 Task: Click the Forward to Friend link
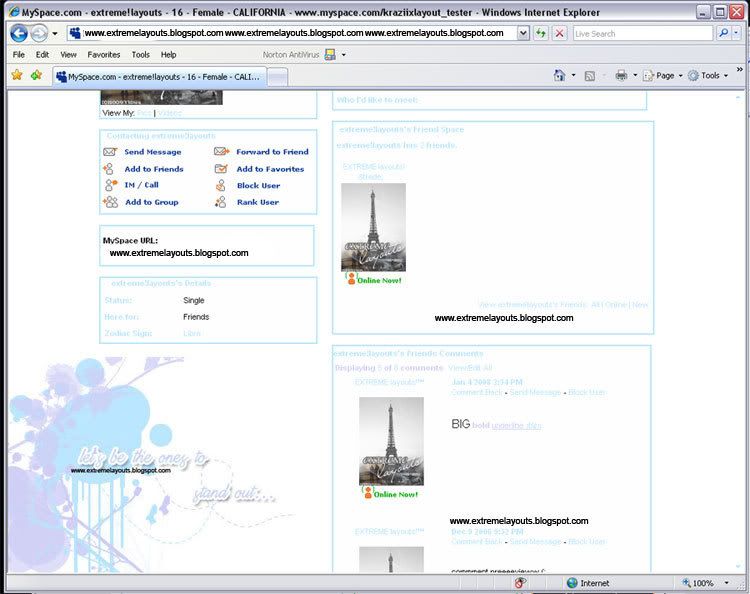(x=272, y=152)
